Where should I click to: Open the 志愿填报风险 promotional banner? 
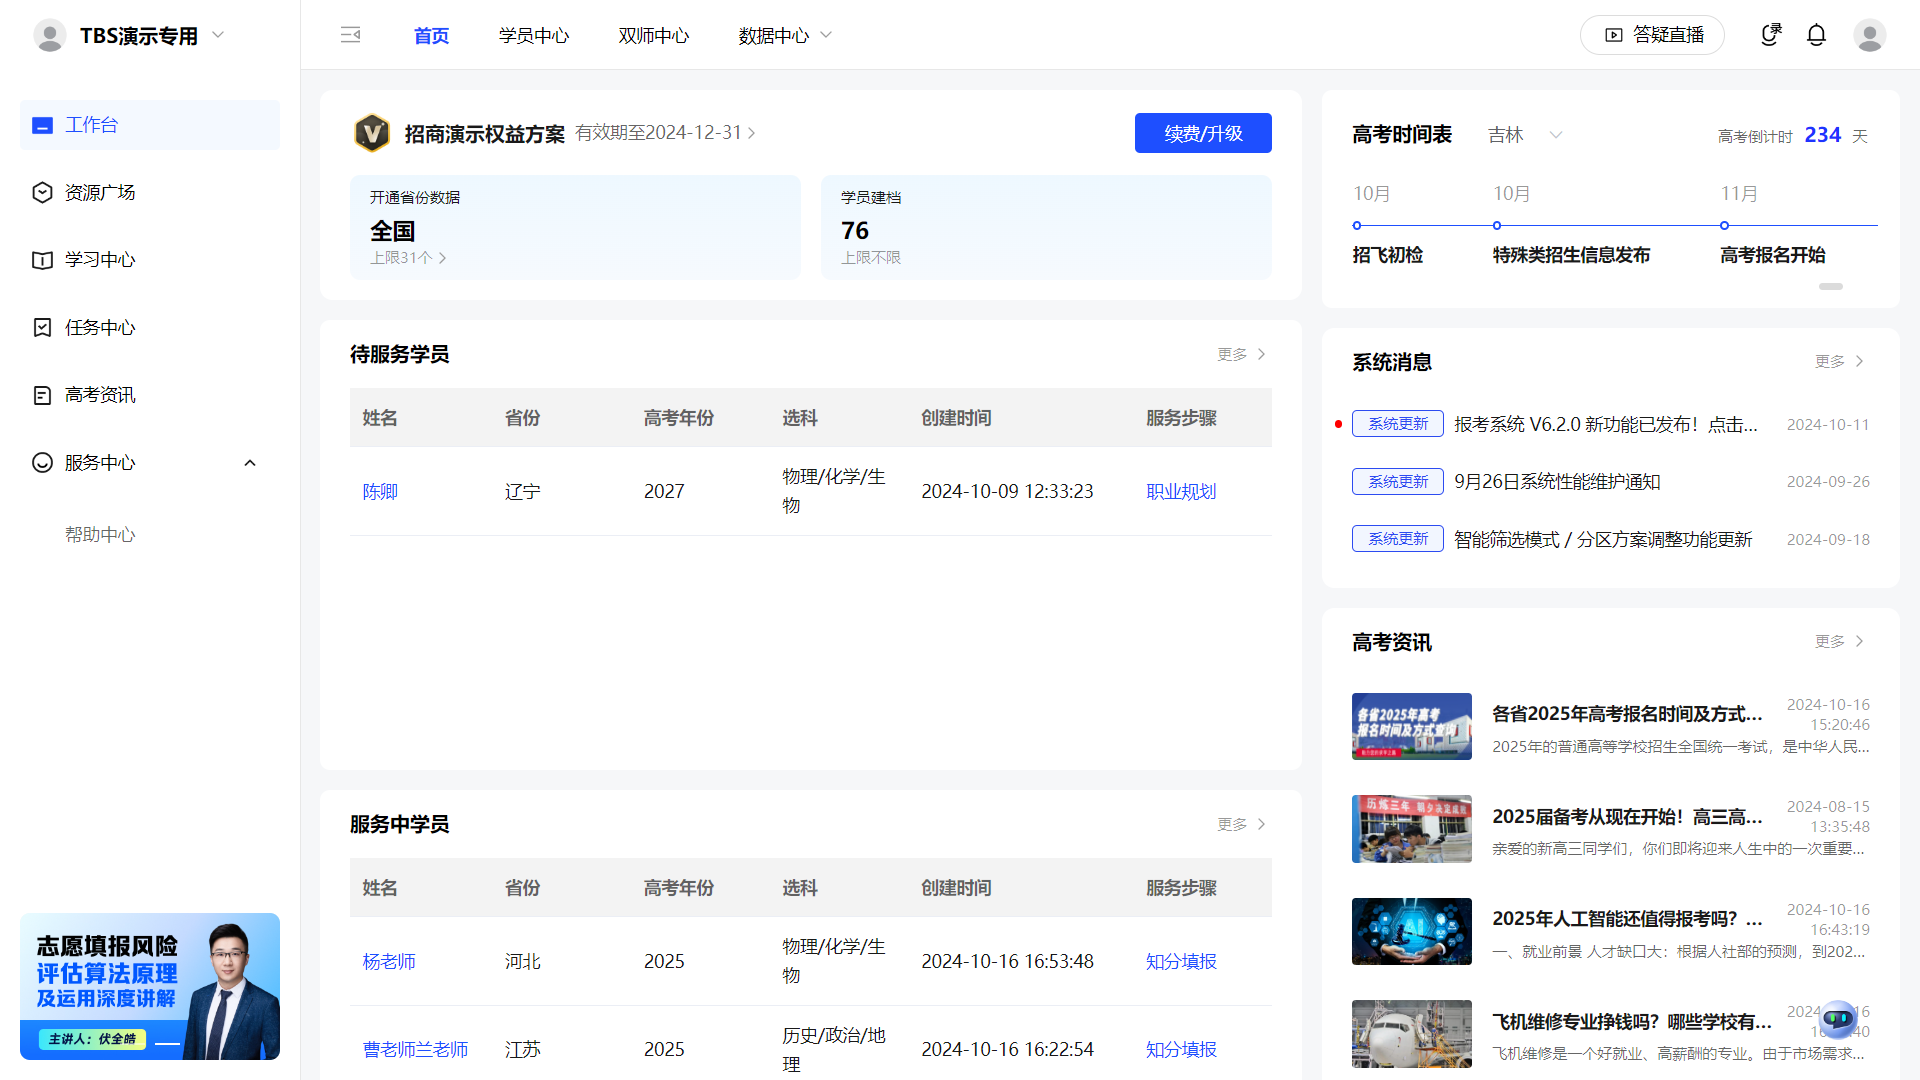click(149, 987)
